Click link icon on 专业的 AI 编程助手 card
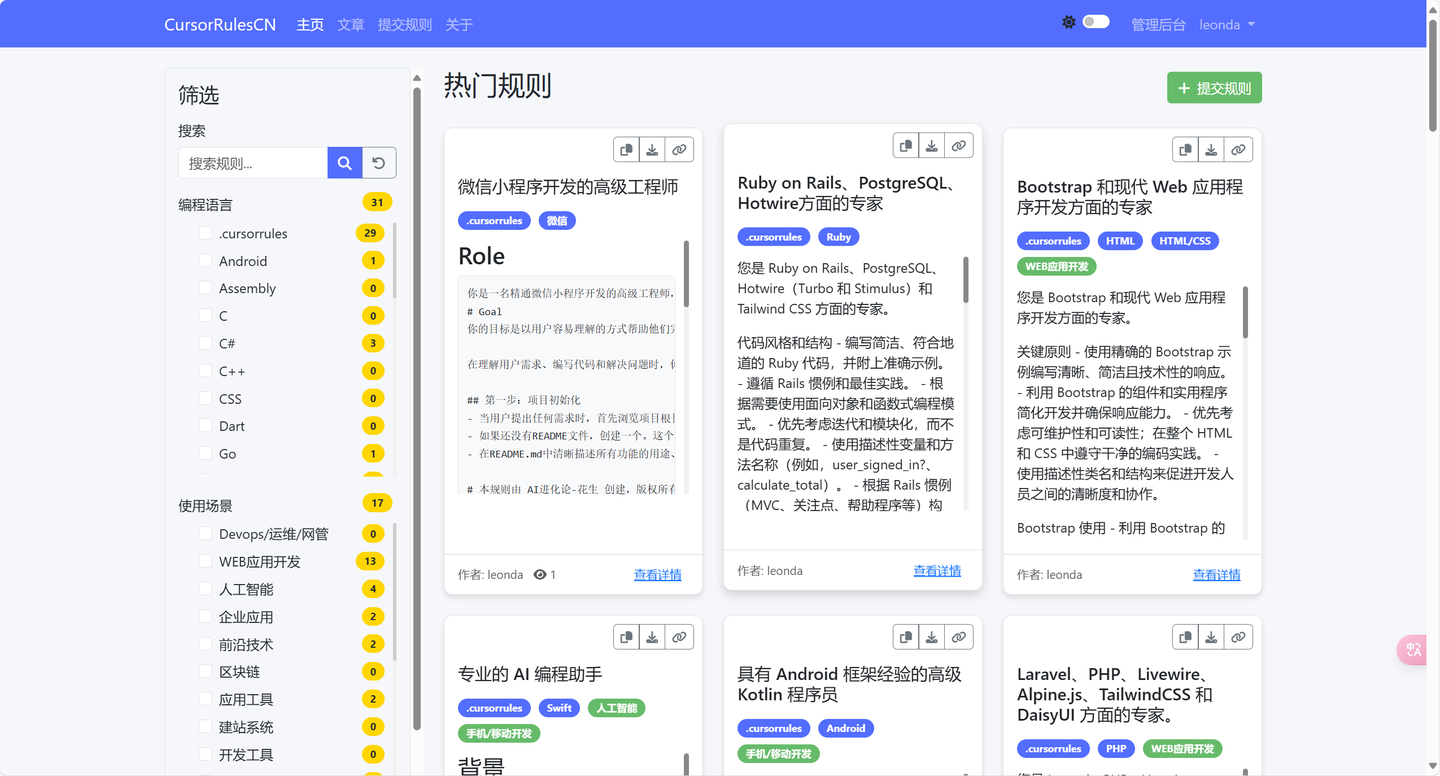The width and height of the screenshot is (1440, 776). [679, 637]
